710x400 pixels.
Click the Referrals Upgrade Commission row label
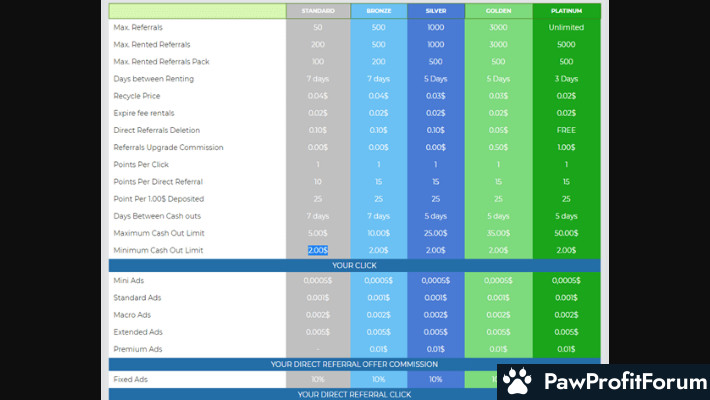[170, 148]
